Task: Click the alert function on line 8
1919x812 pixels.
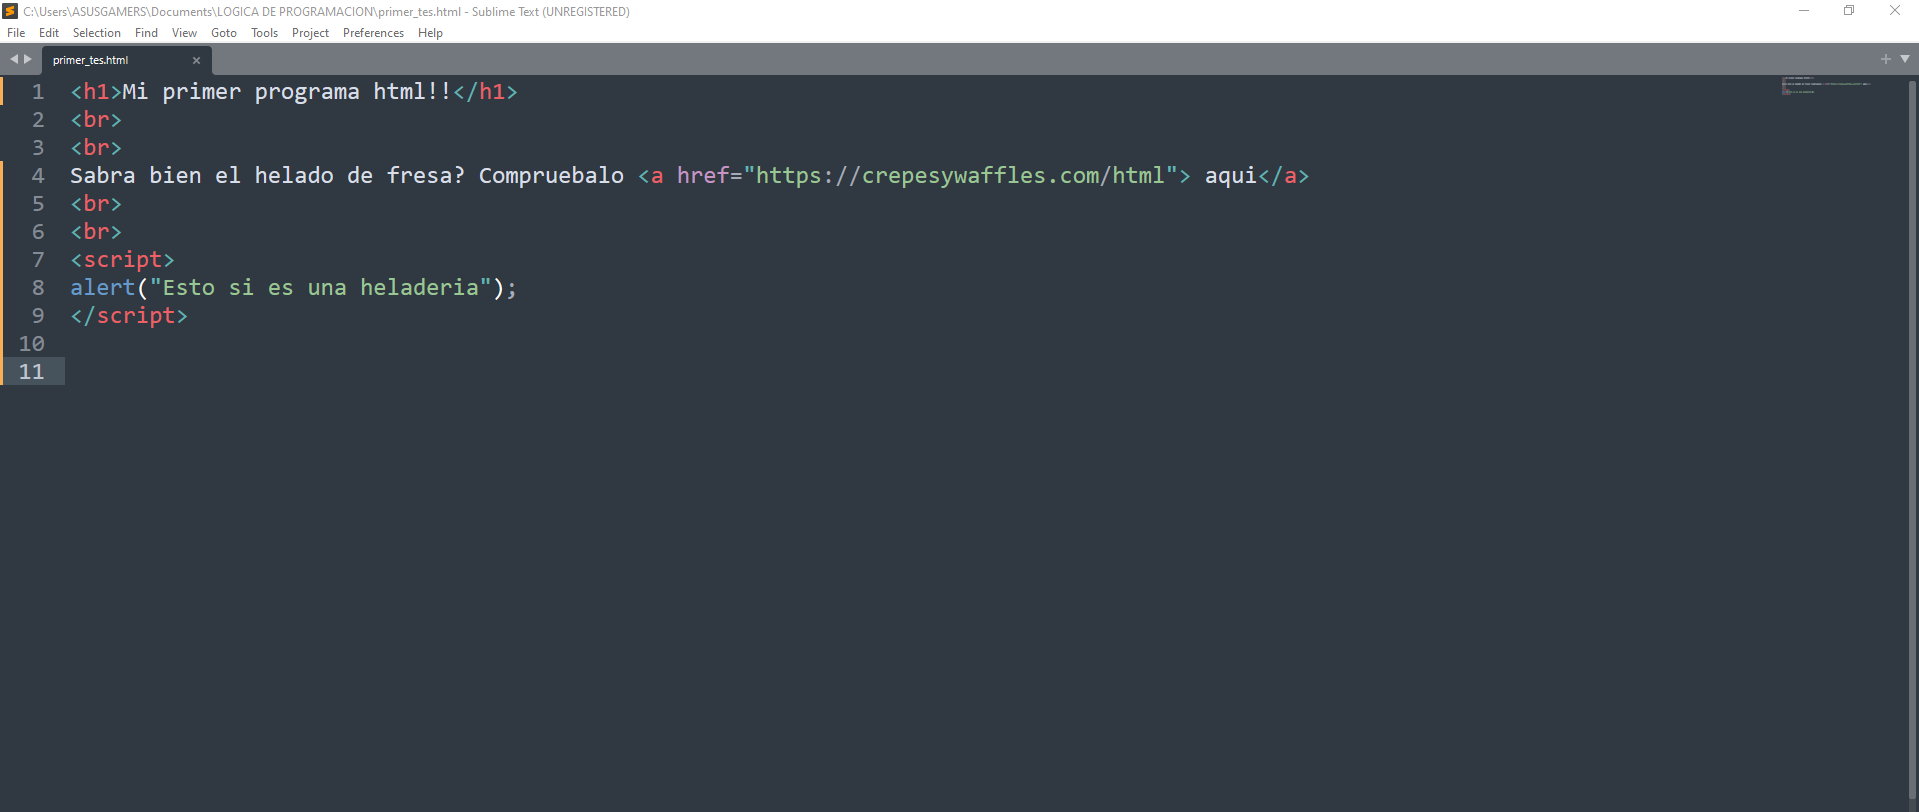Action: [103, 288]
